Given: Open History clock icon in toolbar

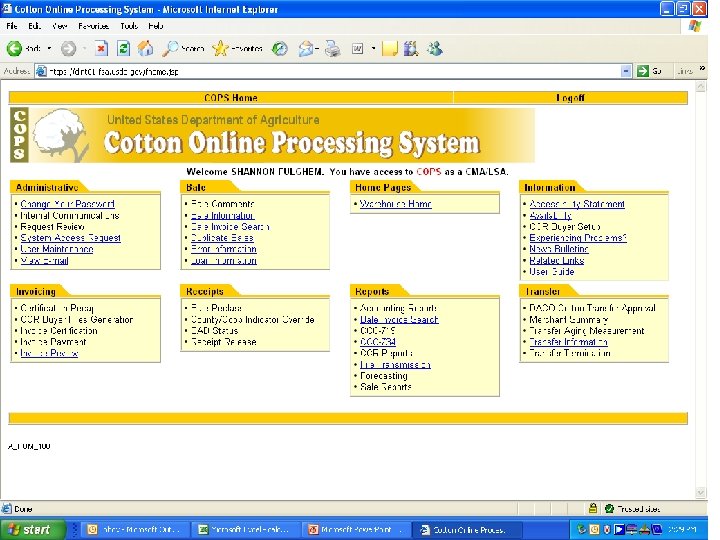Looking at the screenshot, I should [x=280, y=48].
